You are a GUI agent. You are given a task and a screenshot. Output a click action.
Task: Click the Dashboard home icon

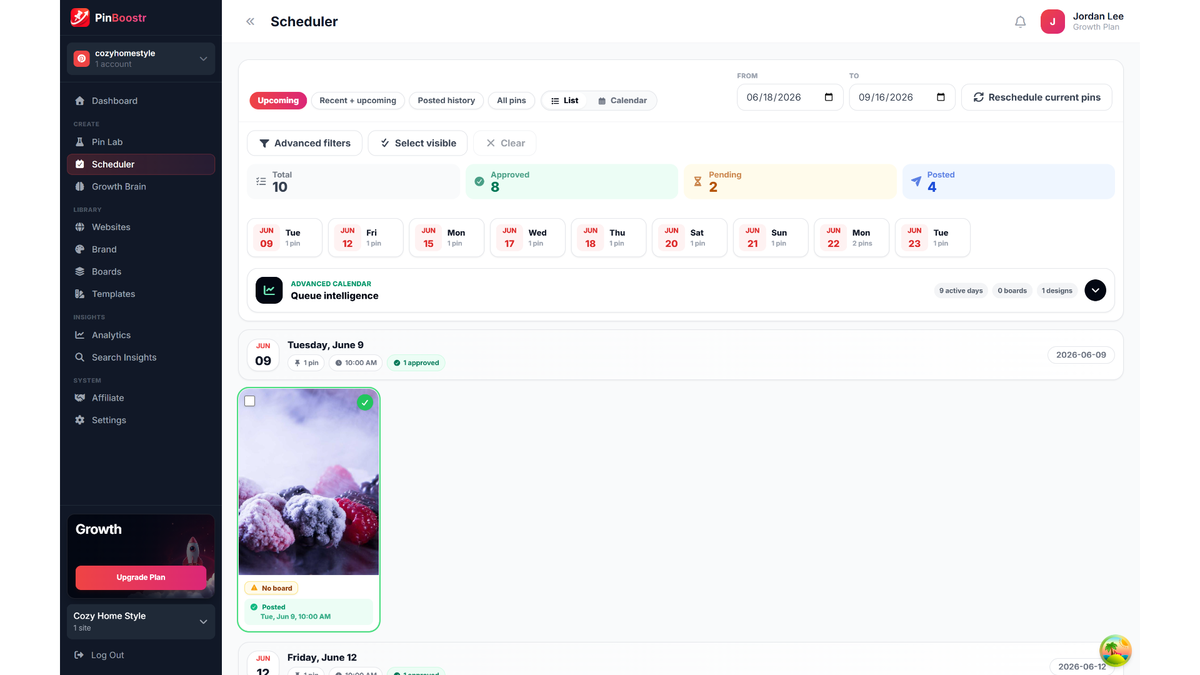pos(80,101)
